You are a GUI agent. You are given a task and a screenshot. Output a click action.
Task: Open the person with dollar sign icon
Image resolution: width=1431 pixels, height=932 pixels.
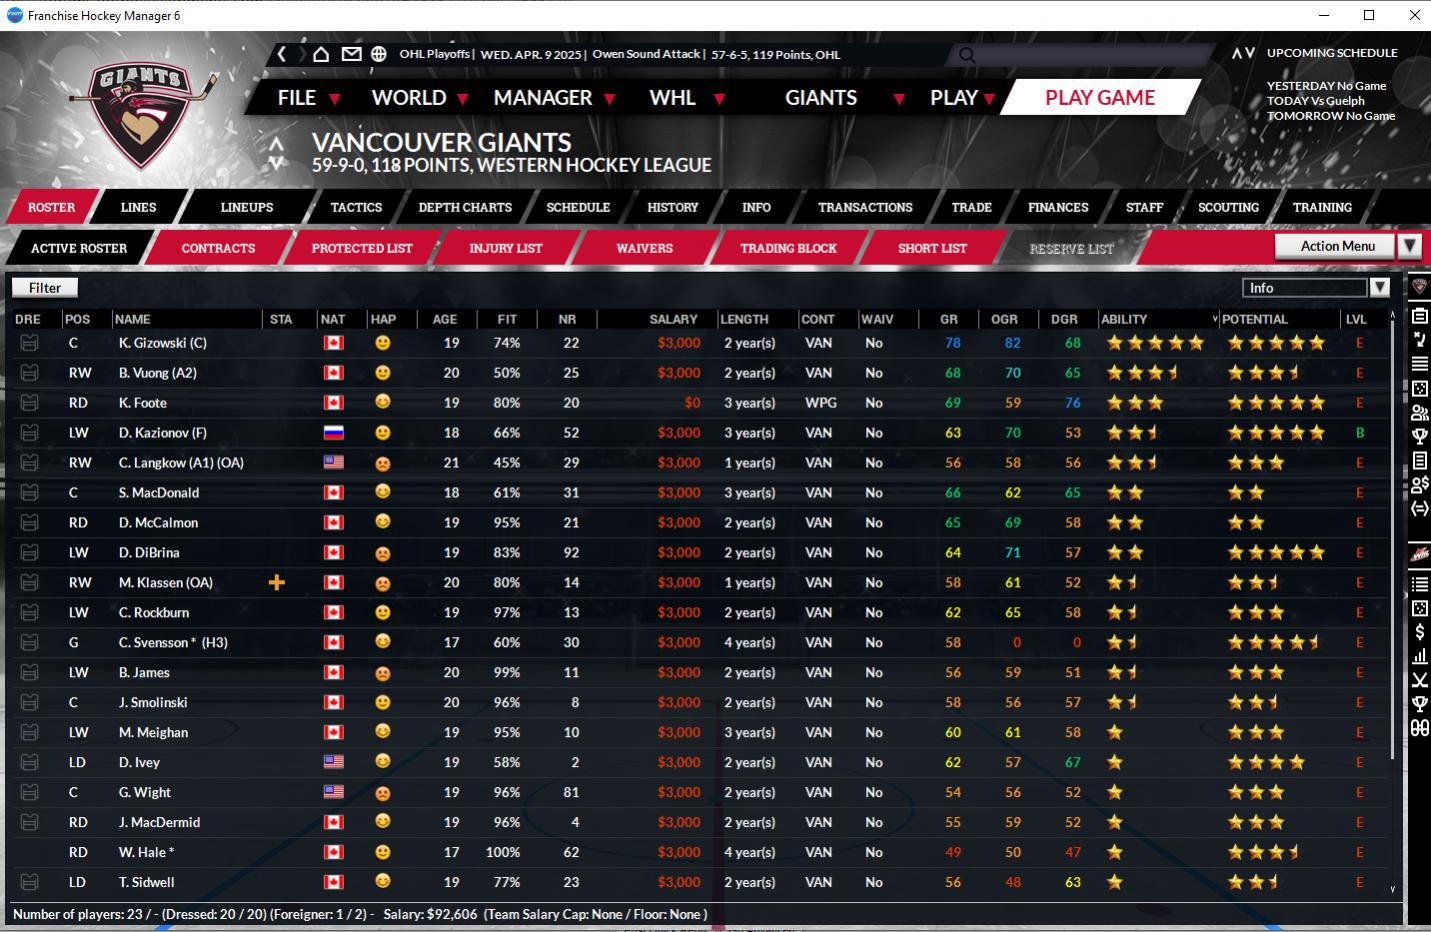[x=1419, y=485]
